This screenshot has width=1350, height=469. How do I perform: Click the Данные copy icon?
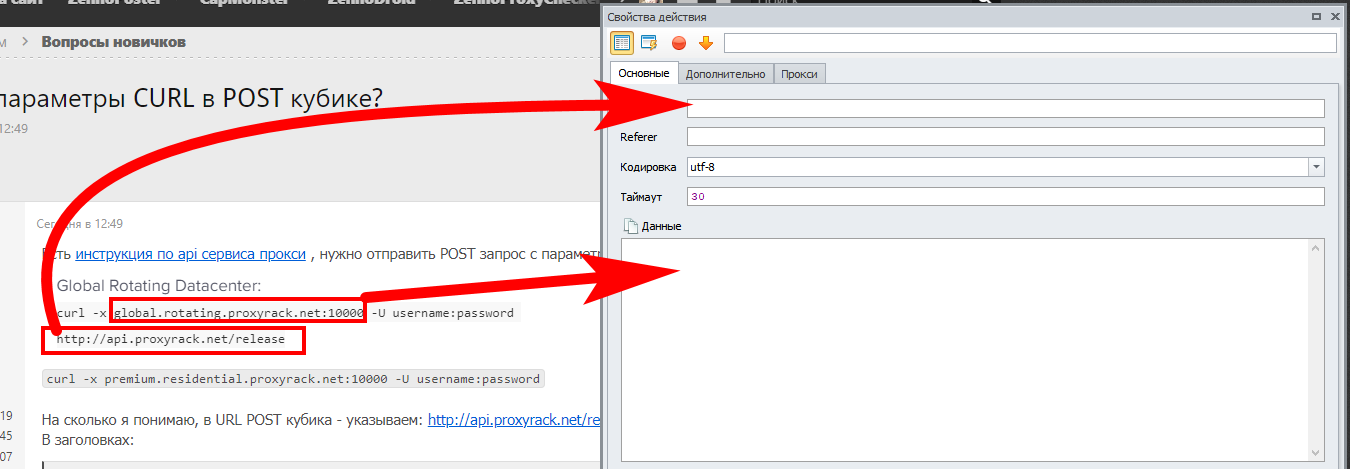630,226
